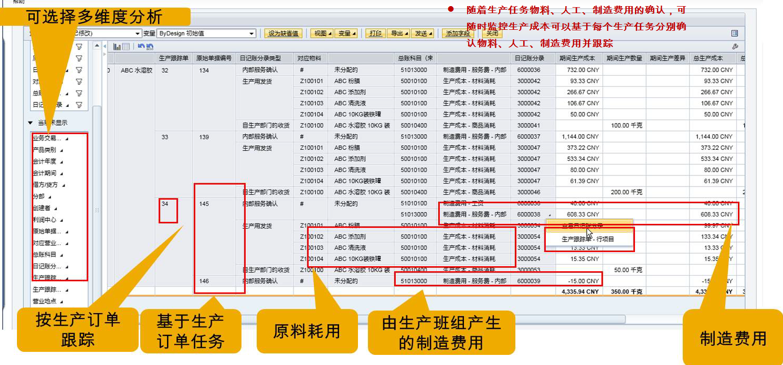The width and height of the screenshot is (783, 365).
Task: Click the panel layout icon at toolbar right
Action: (734, 33)
